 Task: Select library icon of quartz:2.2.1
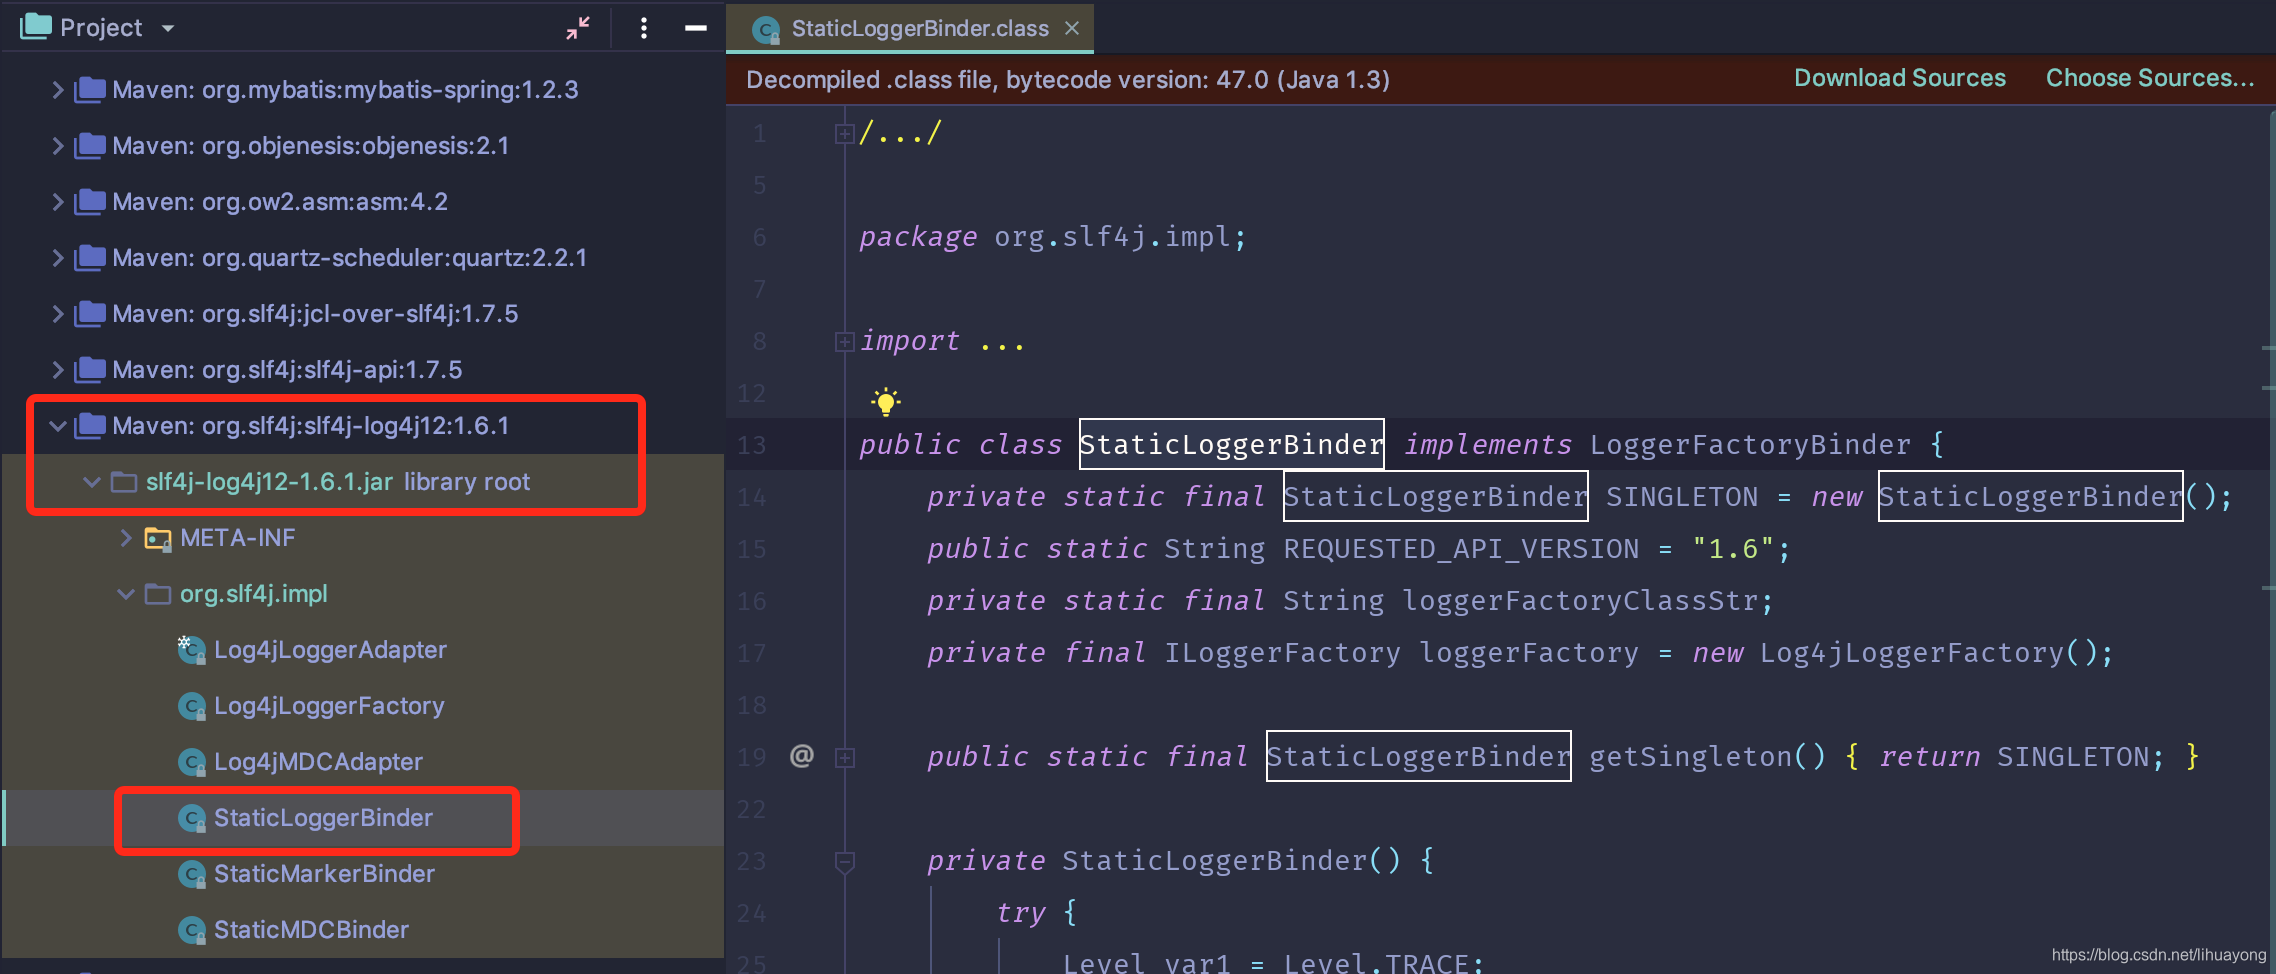(x=90, y=257)
